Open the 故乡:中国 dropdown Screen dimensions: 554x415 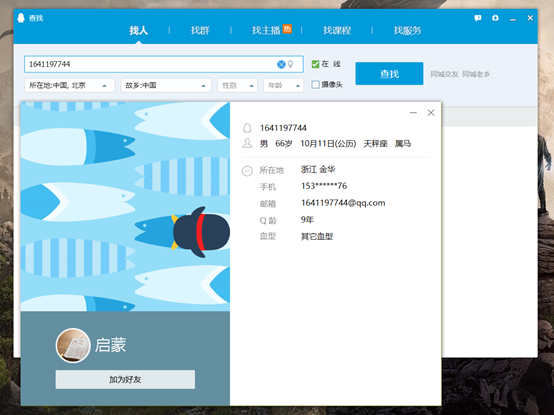(x=166, y=85)
